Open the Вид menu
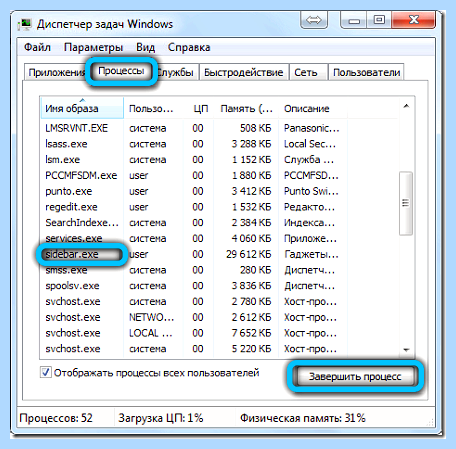The width and height of the screenshot is (456, 449). point(145,47)
